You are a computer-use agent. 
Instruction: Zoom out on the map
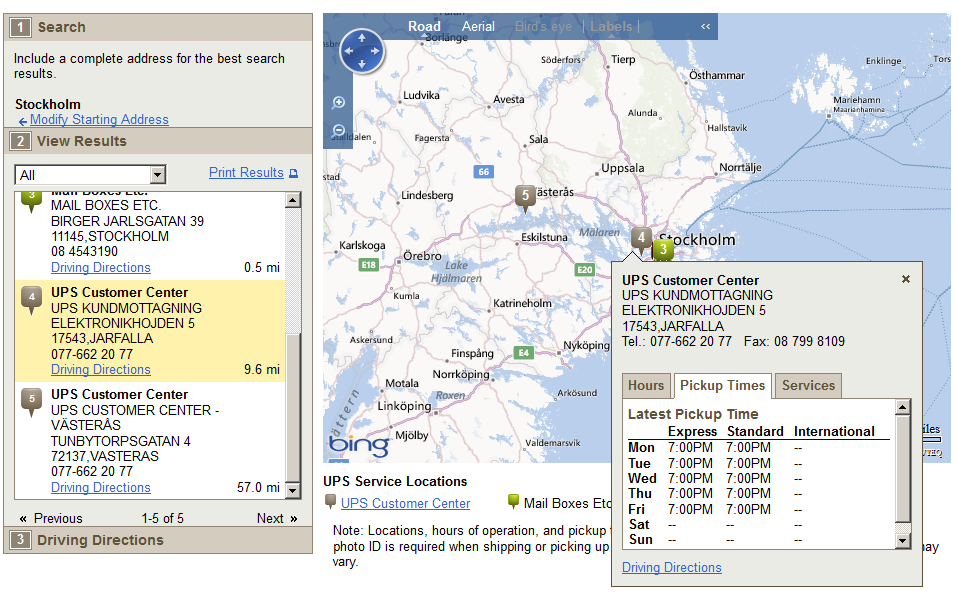[339, 130]
